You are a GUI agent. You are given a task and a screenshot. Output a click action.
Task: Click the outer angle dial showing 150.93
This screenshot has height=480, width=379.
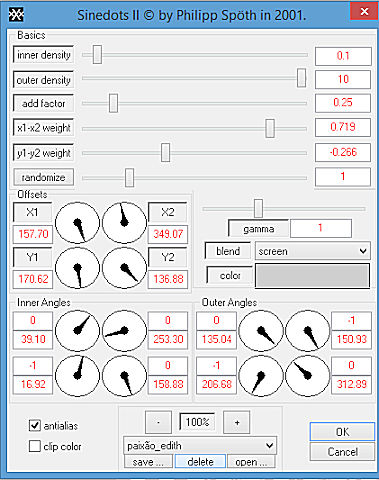point(308,331)
